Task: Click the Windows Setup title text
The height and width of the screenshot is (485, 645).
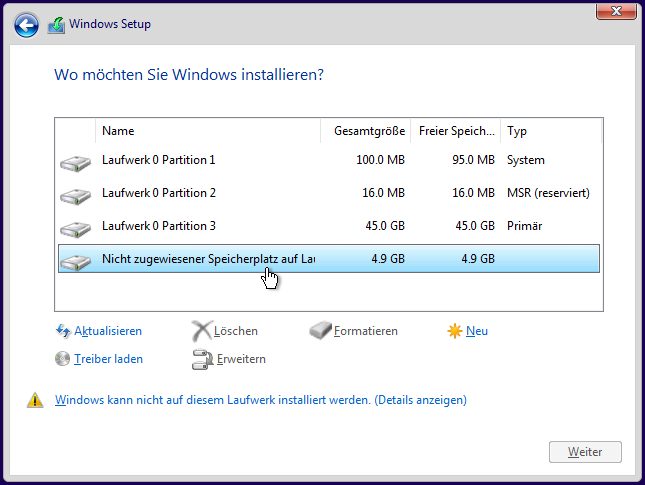Action: coord(110,24)
